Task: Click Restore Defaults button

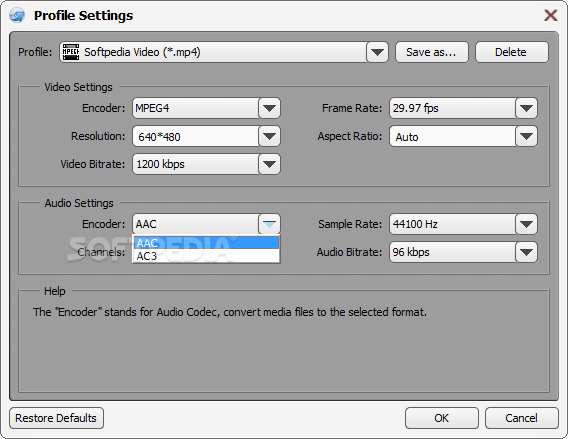Action: 56,418
